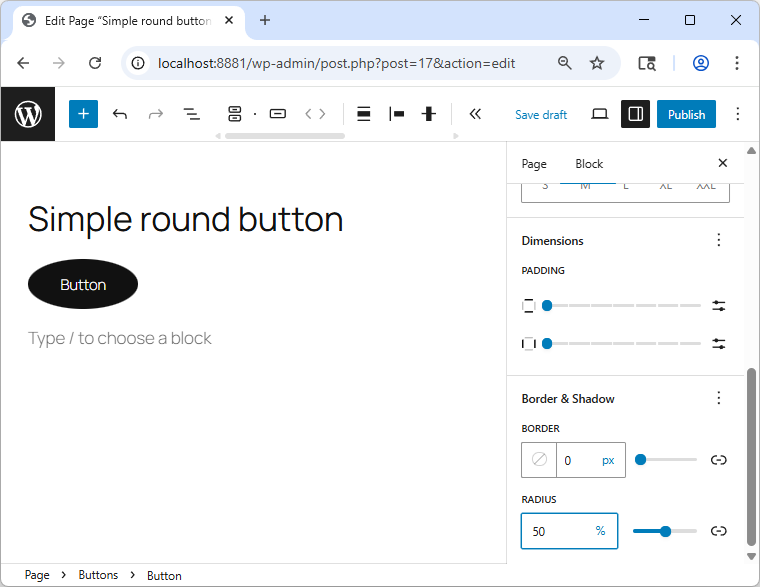Select the parent Buttons block icon

(235, 114)
